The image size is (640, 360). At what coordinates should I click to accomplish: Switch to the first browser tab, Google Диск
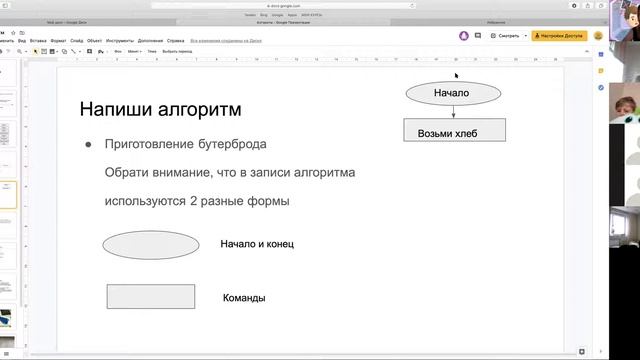tap(67, 22)
